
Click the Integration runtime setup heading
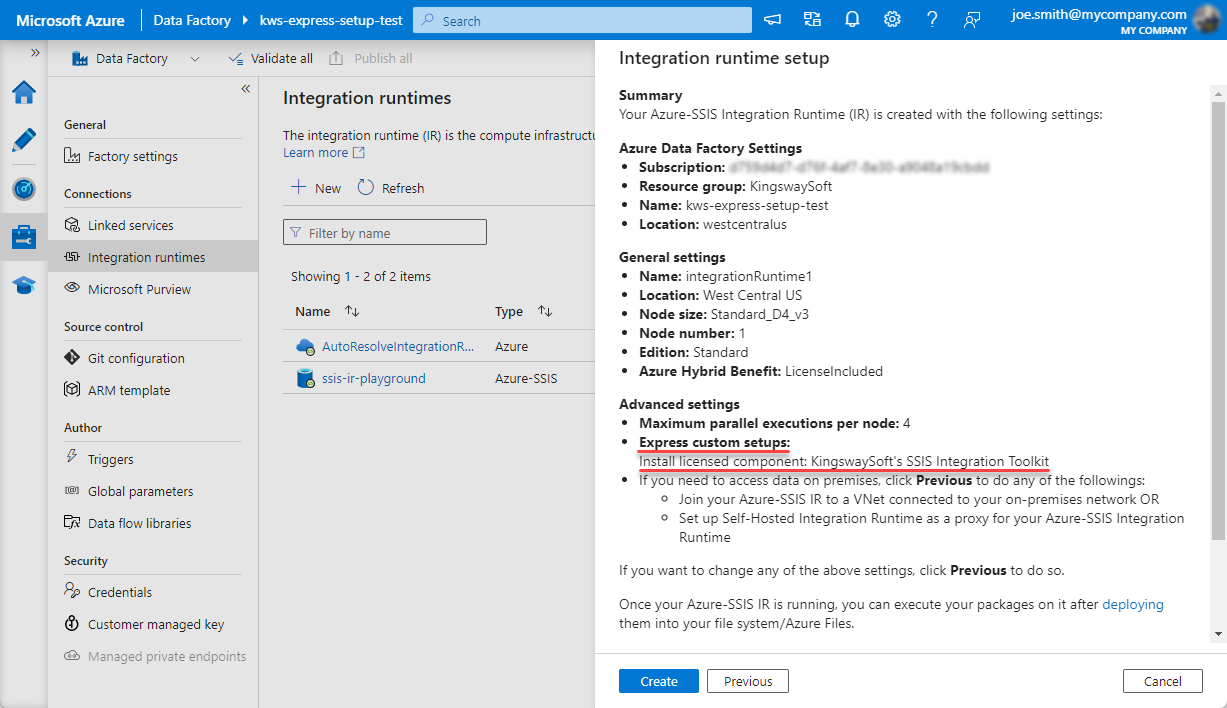click(x=724, y=58)
